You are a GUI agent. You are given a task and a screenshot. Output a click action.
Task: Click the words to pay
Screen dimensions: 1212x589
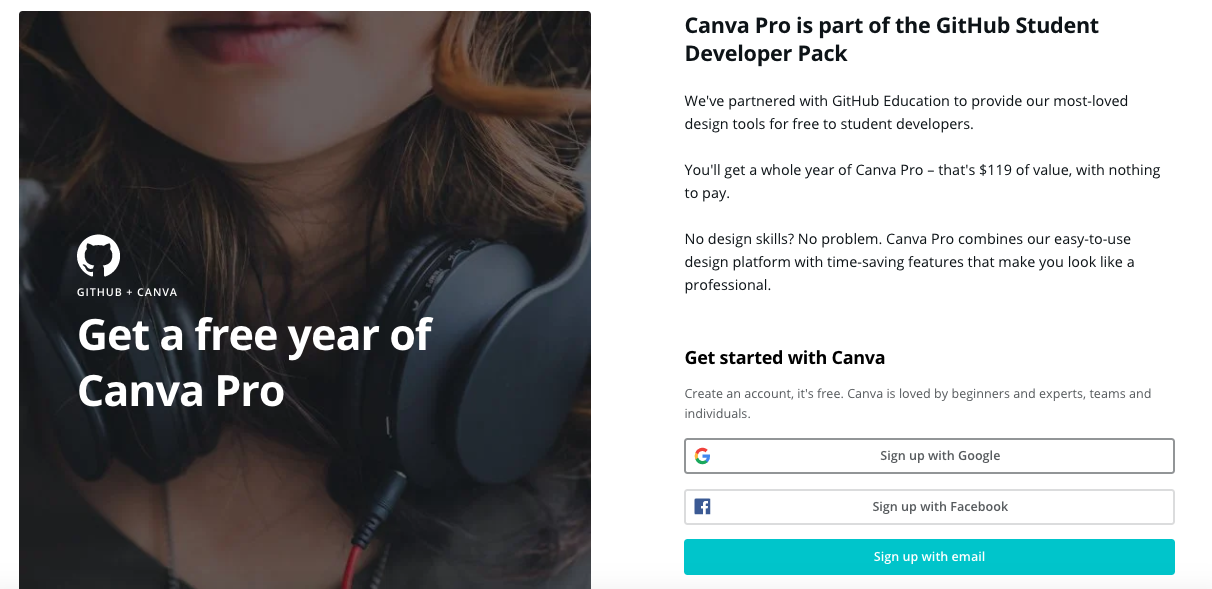[x=707, y=194]
